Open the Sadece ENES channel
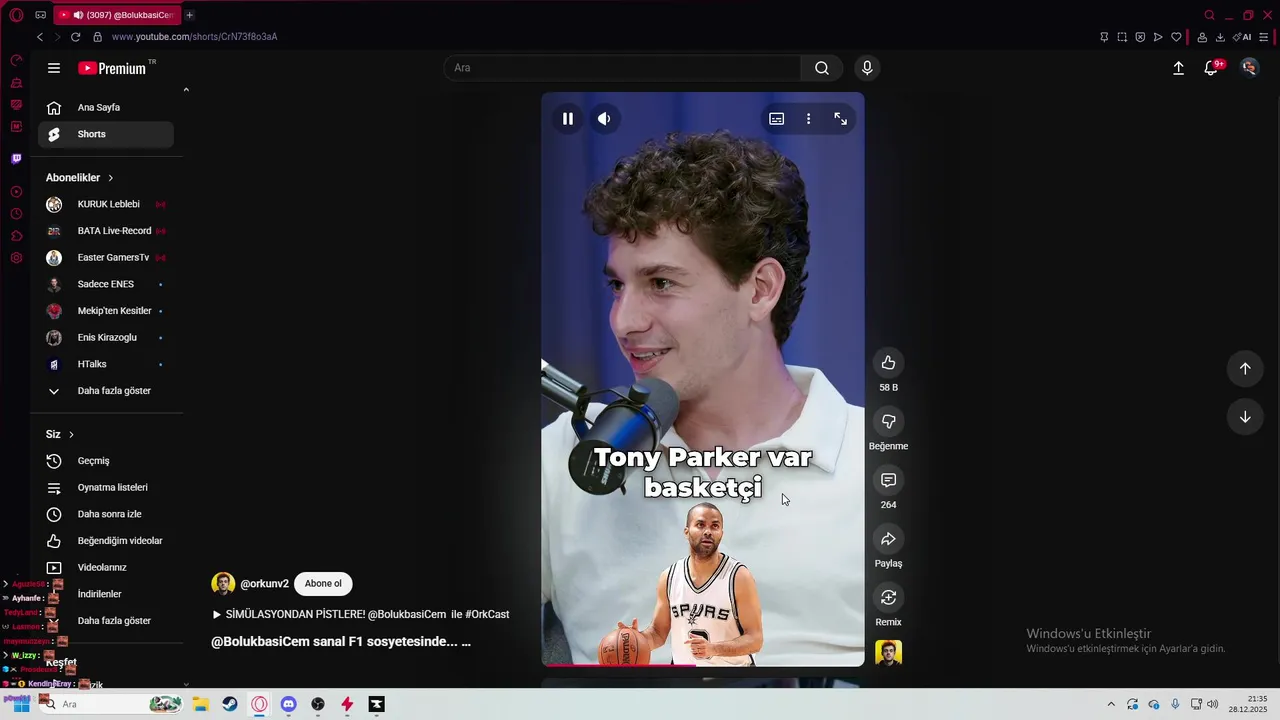 click(106, 284)
